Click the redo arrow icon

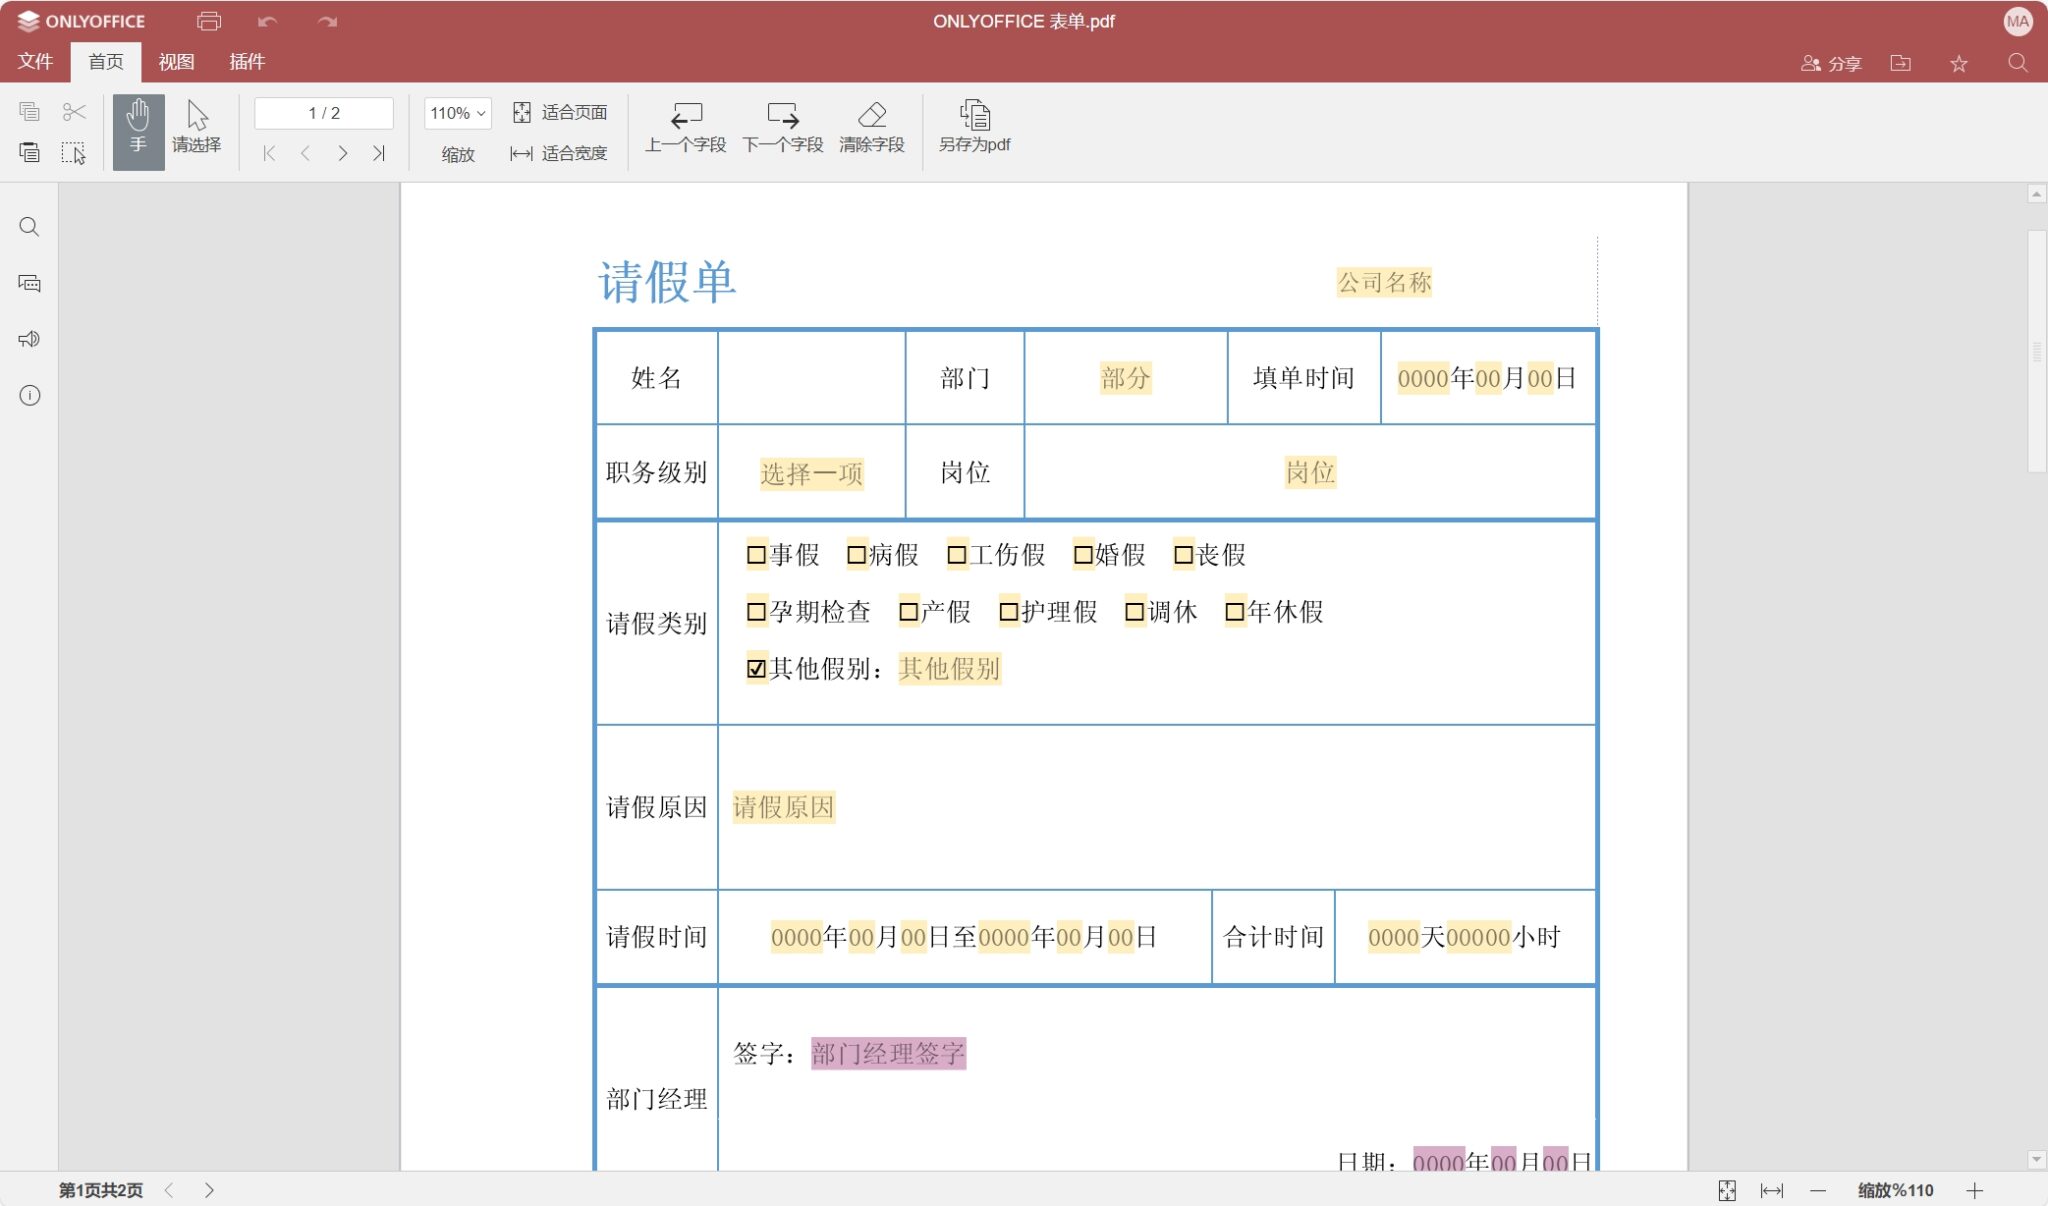tap(327, 21)
